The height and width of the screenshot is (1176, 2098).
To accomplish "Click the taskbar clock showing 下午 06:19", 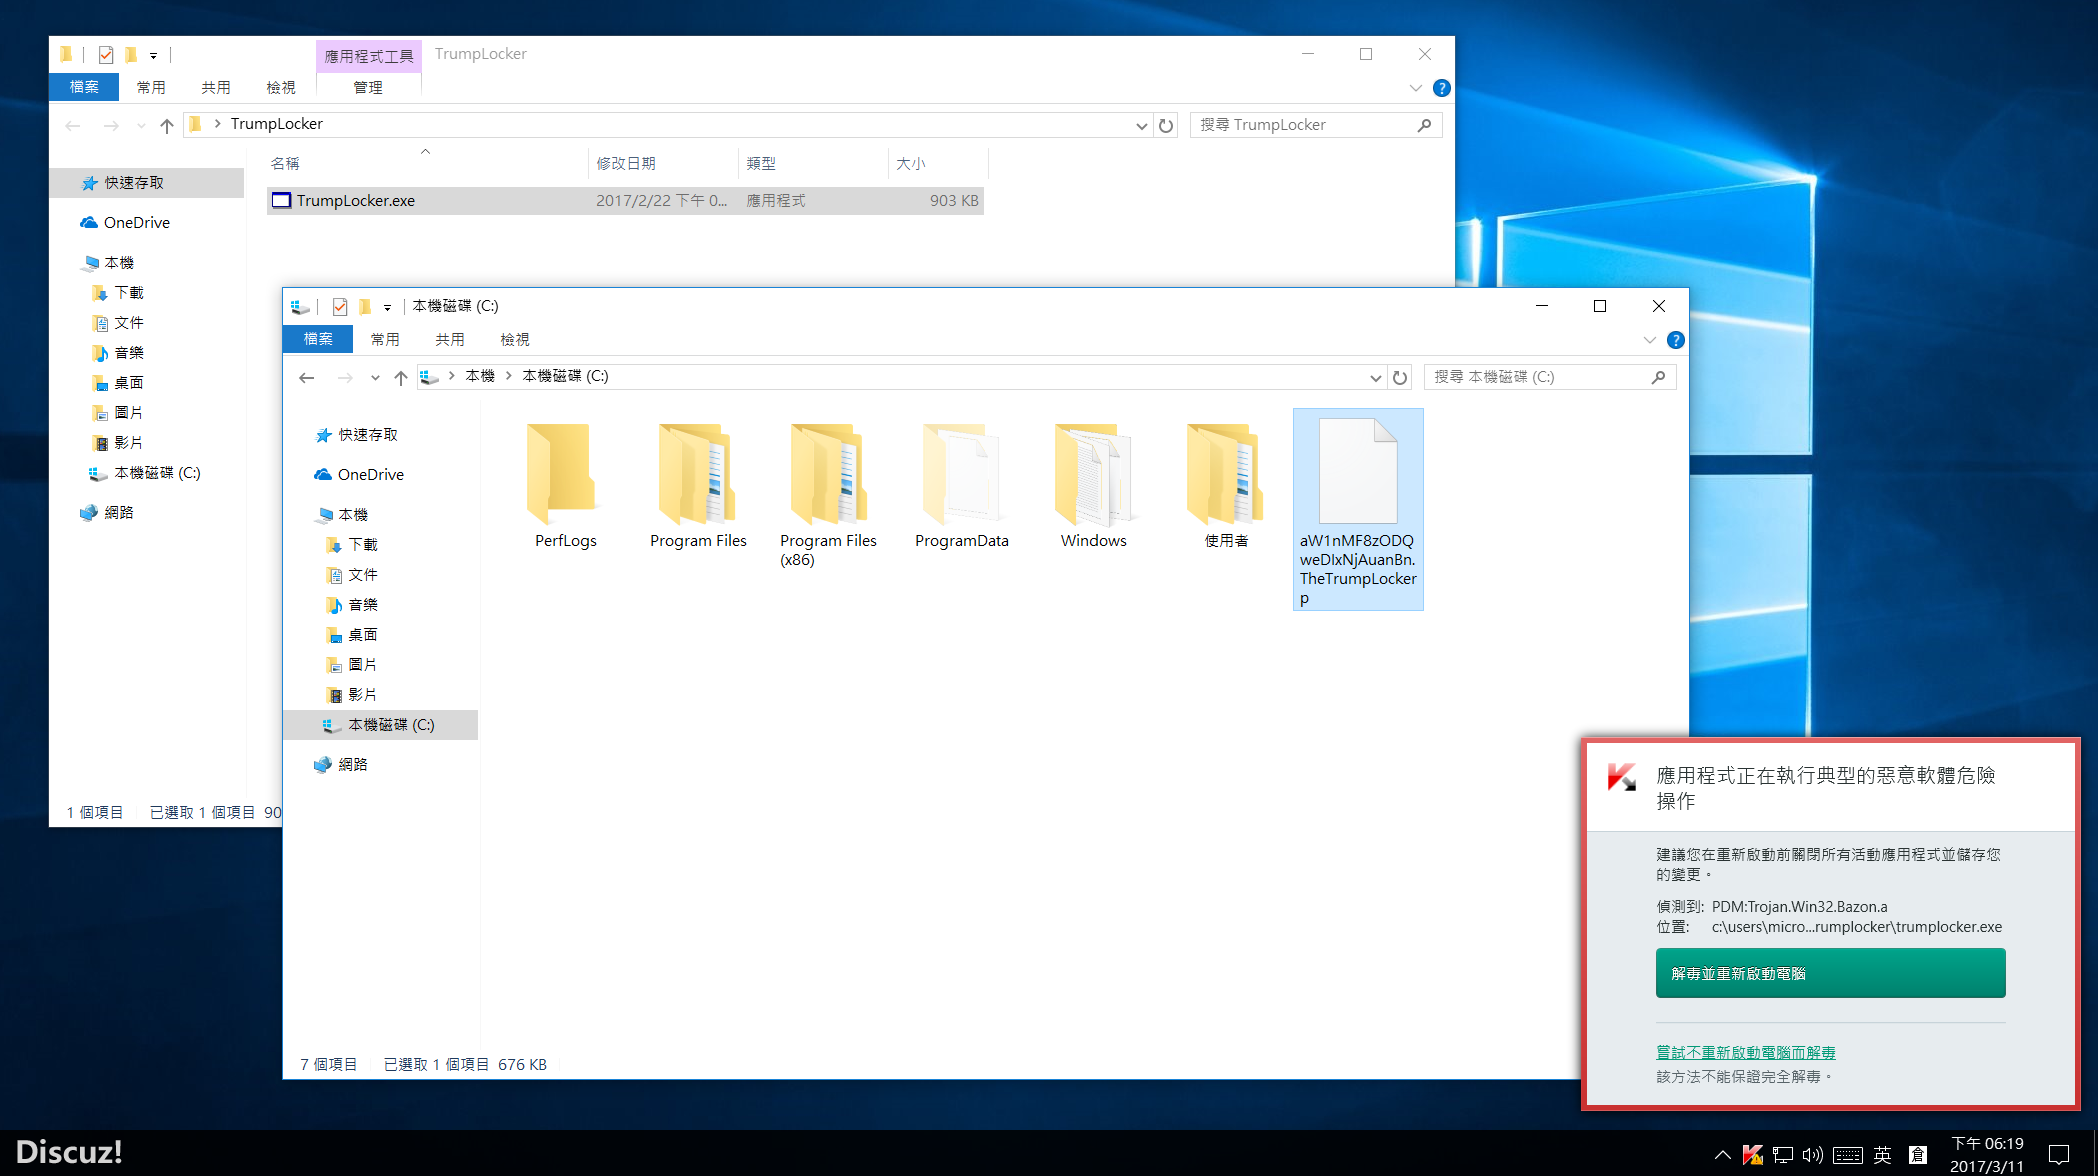I will 1987,1154.
